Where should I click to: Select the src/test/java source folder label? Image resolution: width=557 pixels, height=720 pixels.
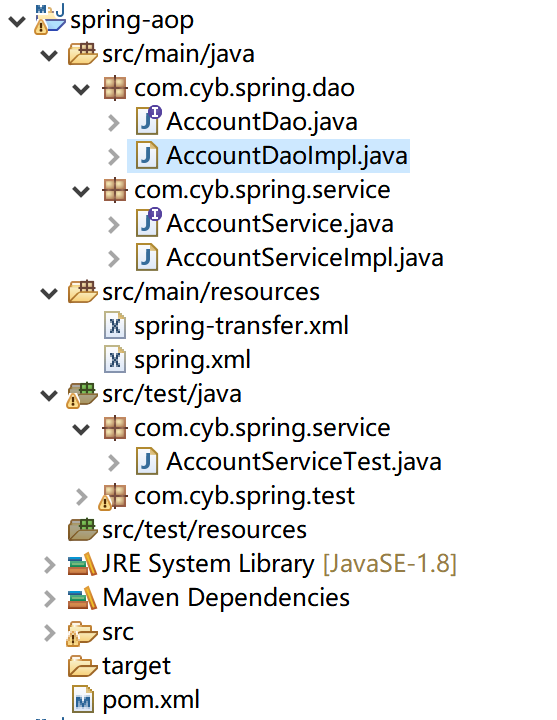click(x=172, y=394)
